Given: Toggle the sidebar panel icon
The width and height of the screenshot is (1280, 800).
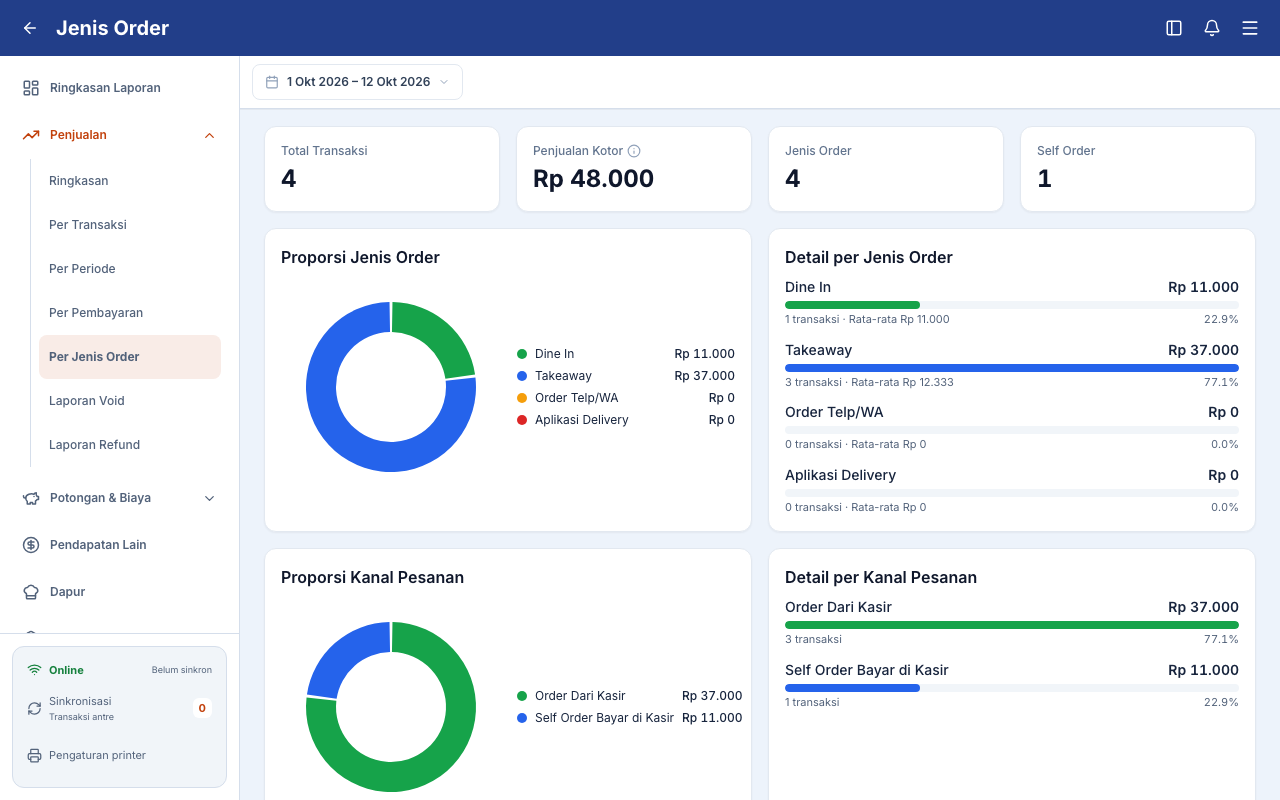Looking at the screenshot, I should pos(1174,28).
